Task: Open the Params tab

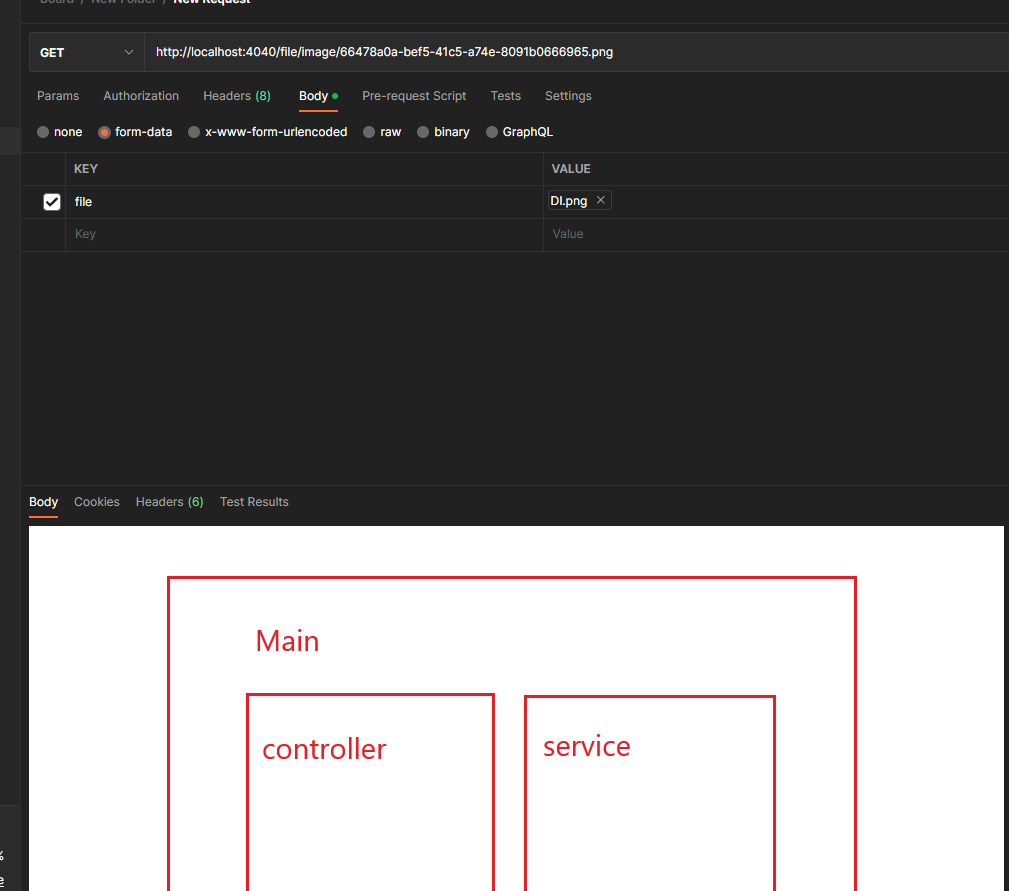Action: tap(58, 96)
